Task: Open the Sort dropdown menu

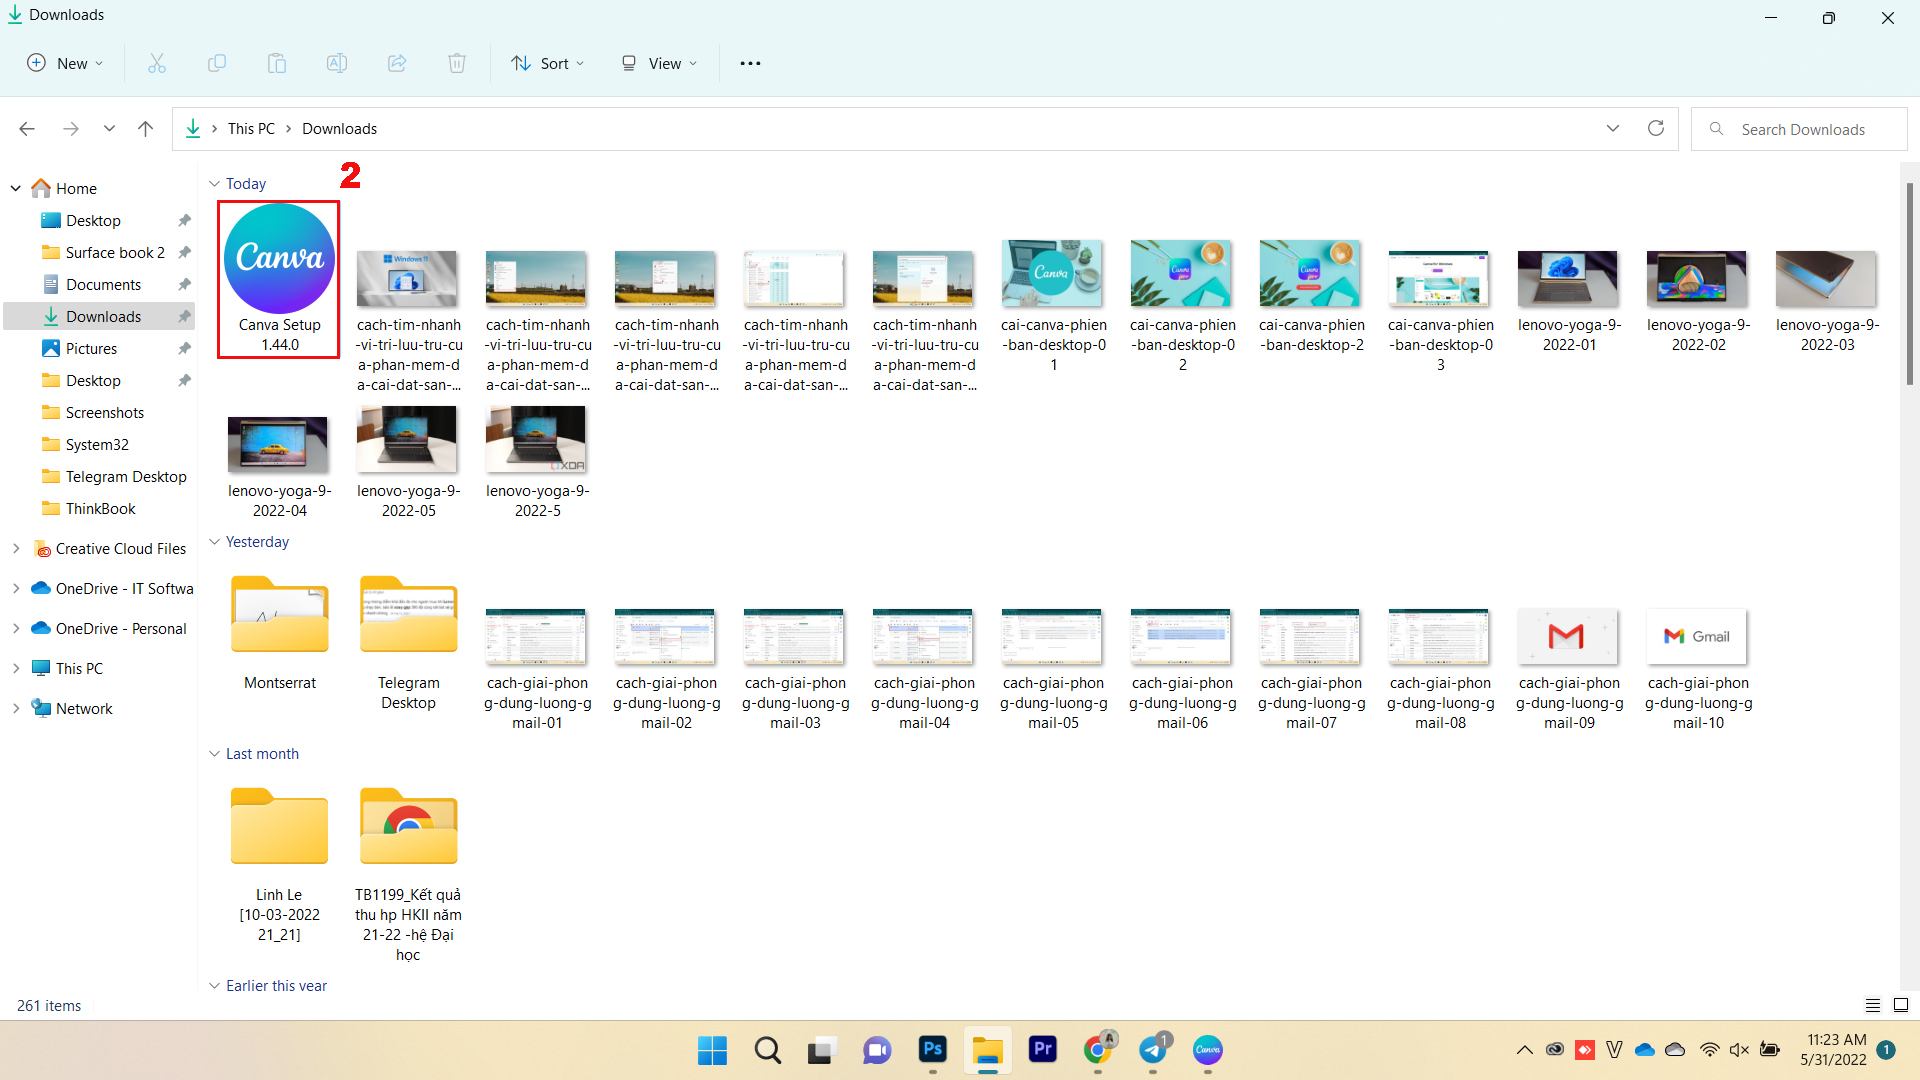Action: [x=547, y=63]
